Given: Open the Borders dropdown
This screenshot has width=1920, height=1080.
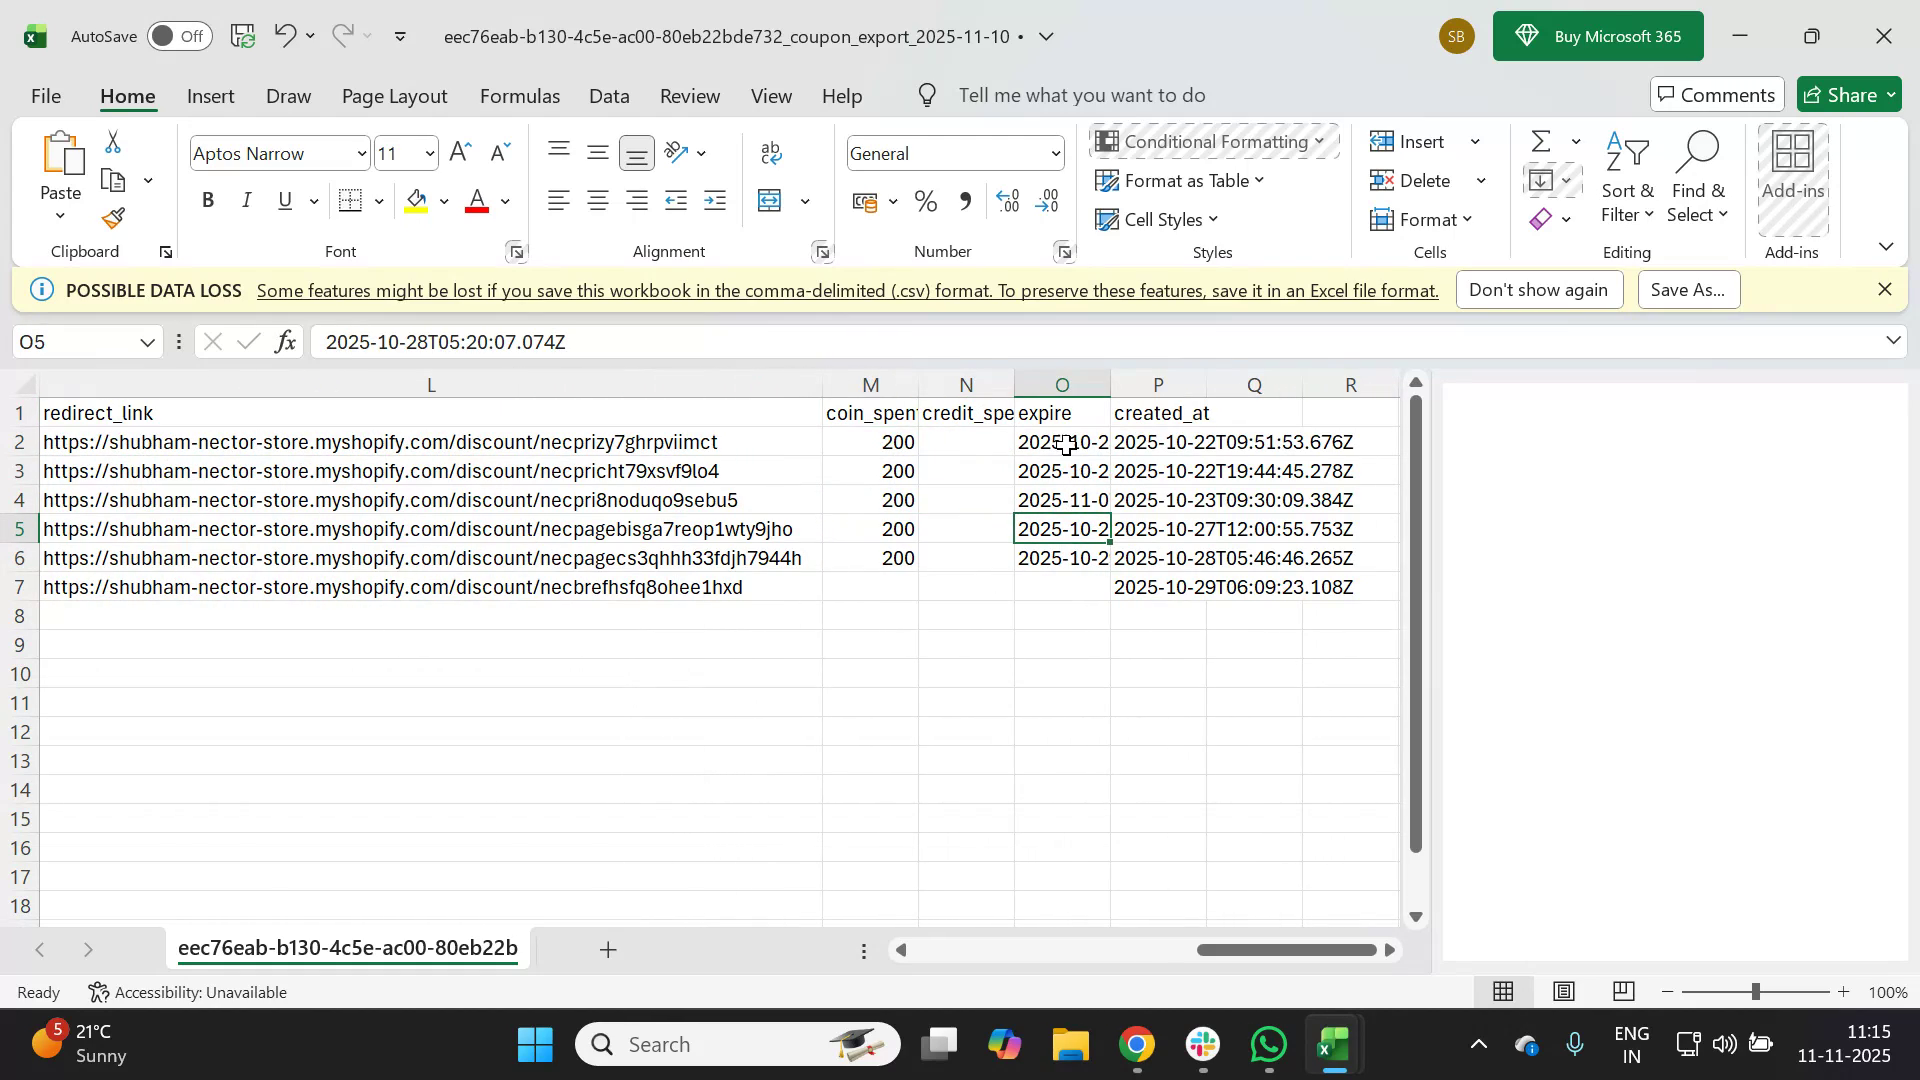Looking at the screenshot, I should [378, 200].
